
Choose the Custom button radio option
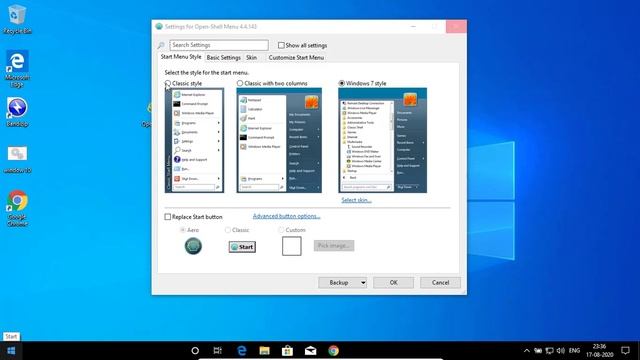click(x=281, y=230)
